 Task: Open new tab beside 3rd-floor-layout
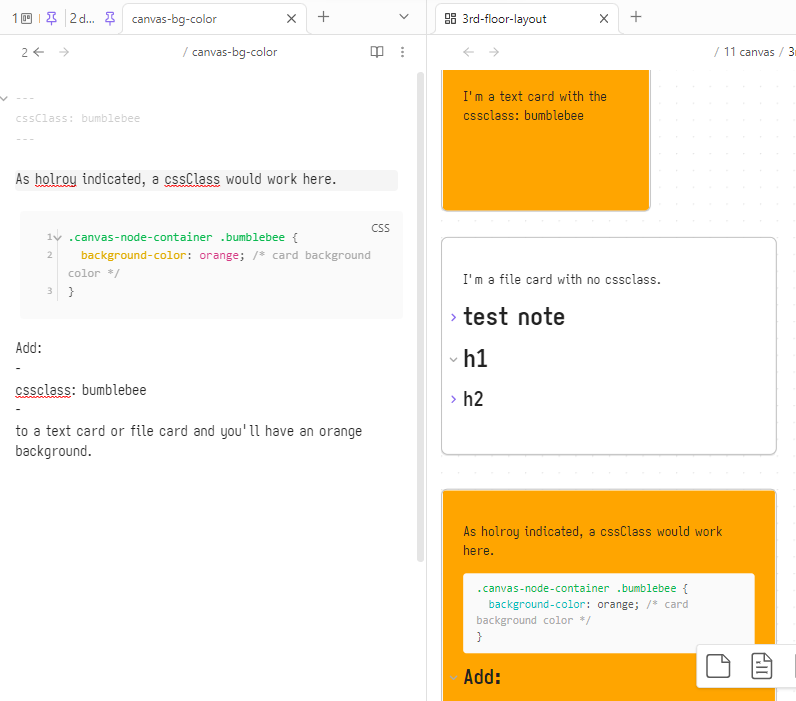[636, 17]
